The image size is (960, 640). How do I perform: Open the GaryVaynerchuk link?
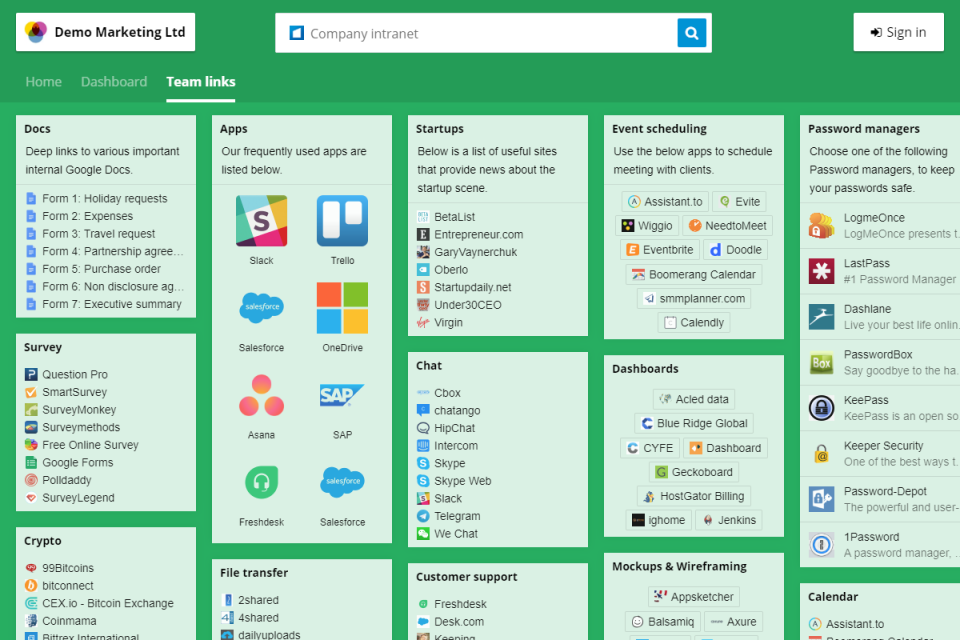coord(476,252)
